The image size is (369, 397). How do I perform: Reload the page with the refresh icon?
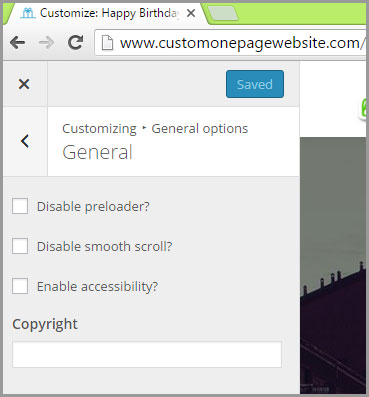click(x=76, y=42)
